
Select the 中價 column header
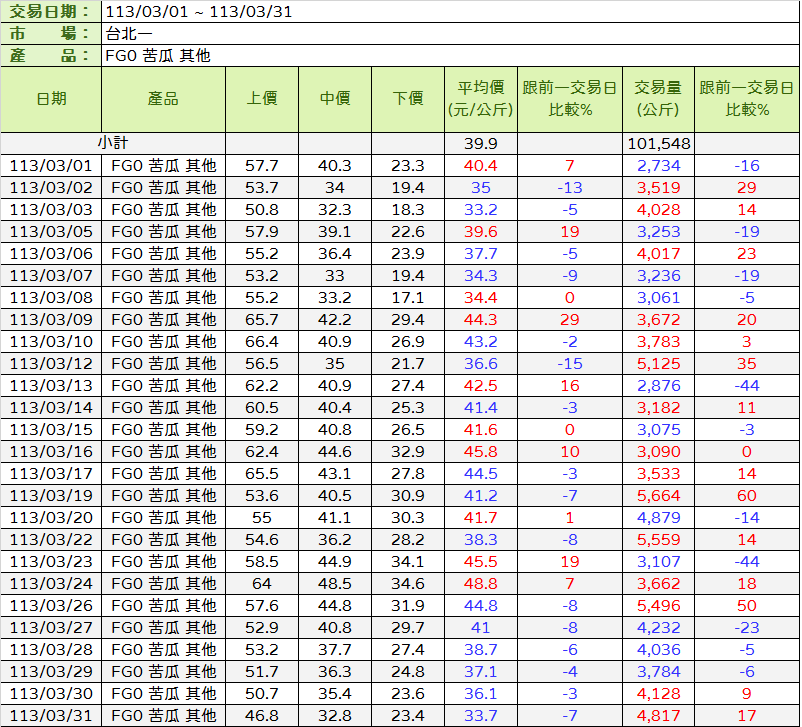click(x=335, y=99)
